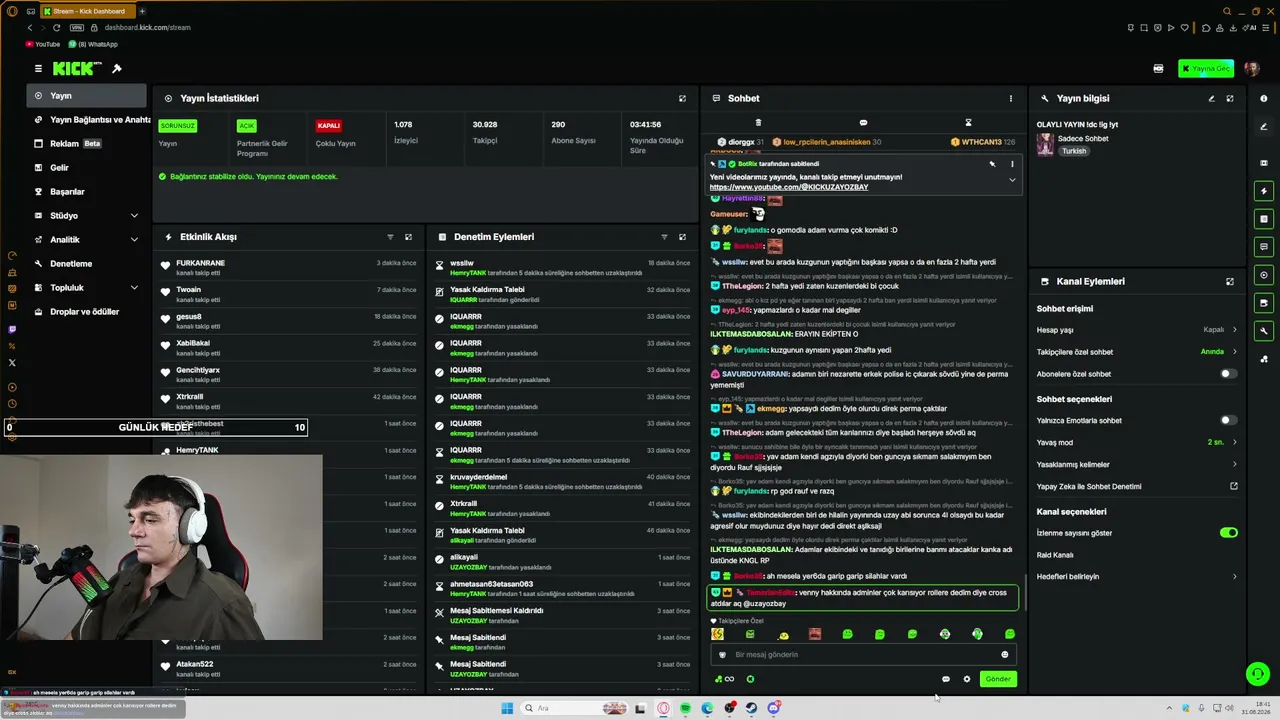Focus the Bir mesaj gönderin input
The width and height of the screenshot is (1280, 720).
coord(863,655)
